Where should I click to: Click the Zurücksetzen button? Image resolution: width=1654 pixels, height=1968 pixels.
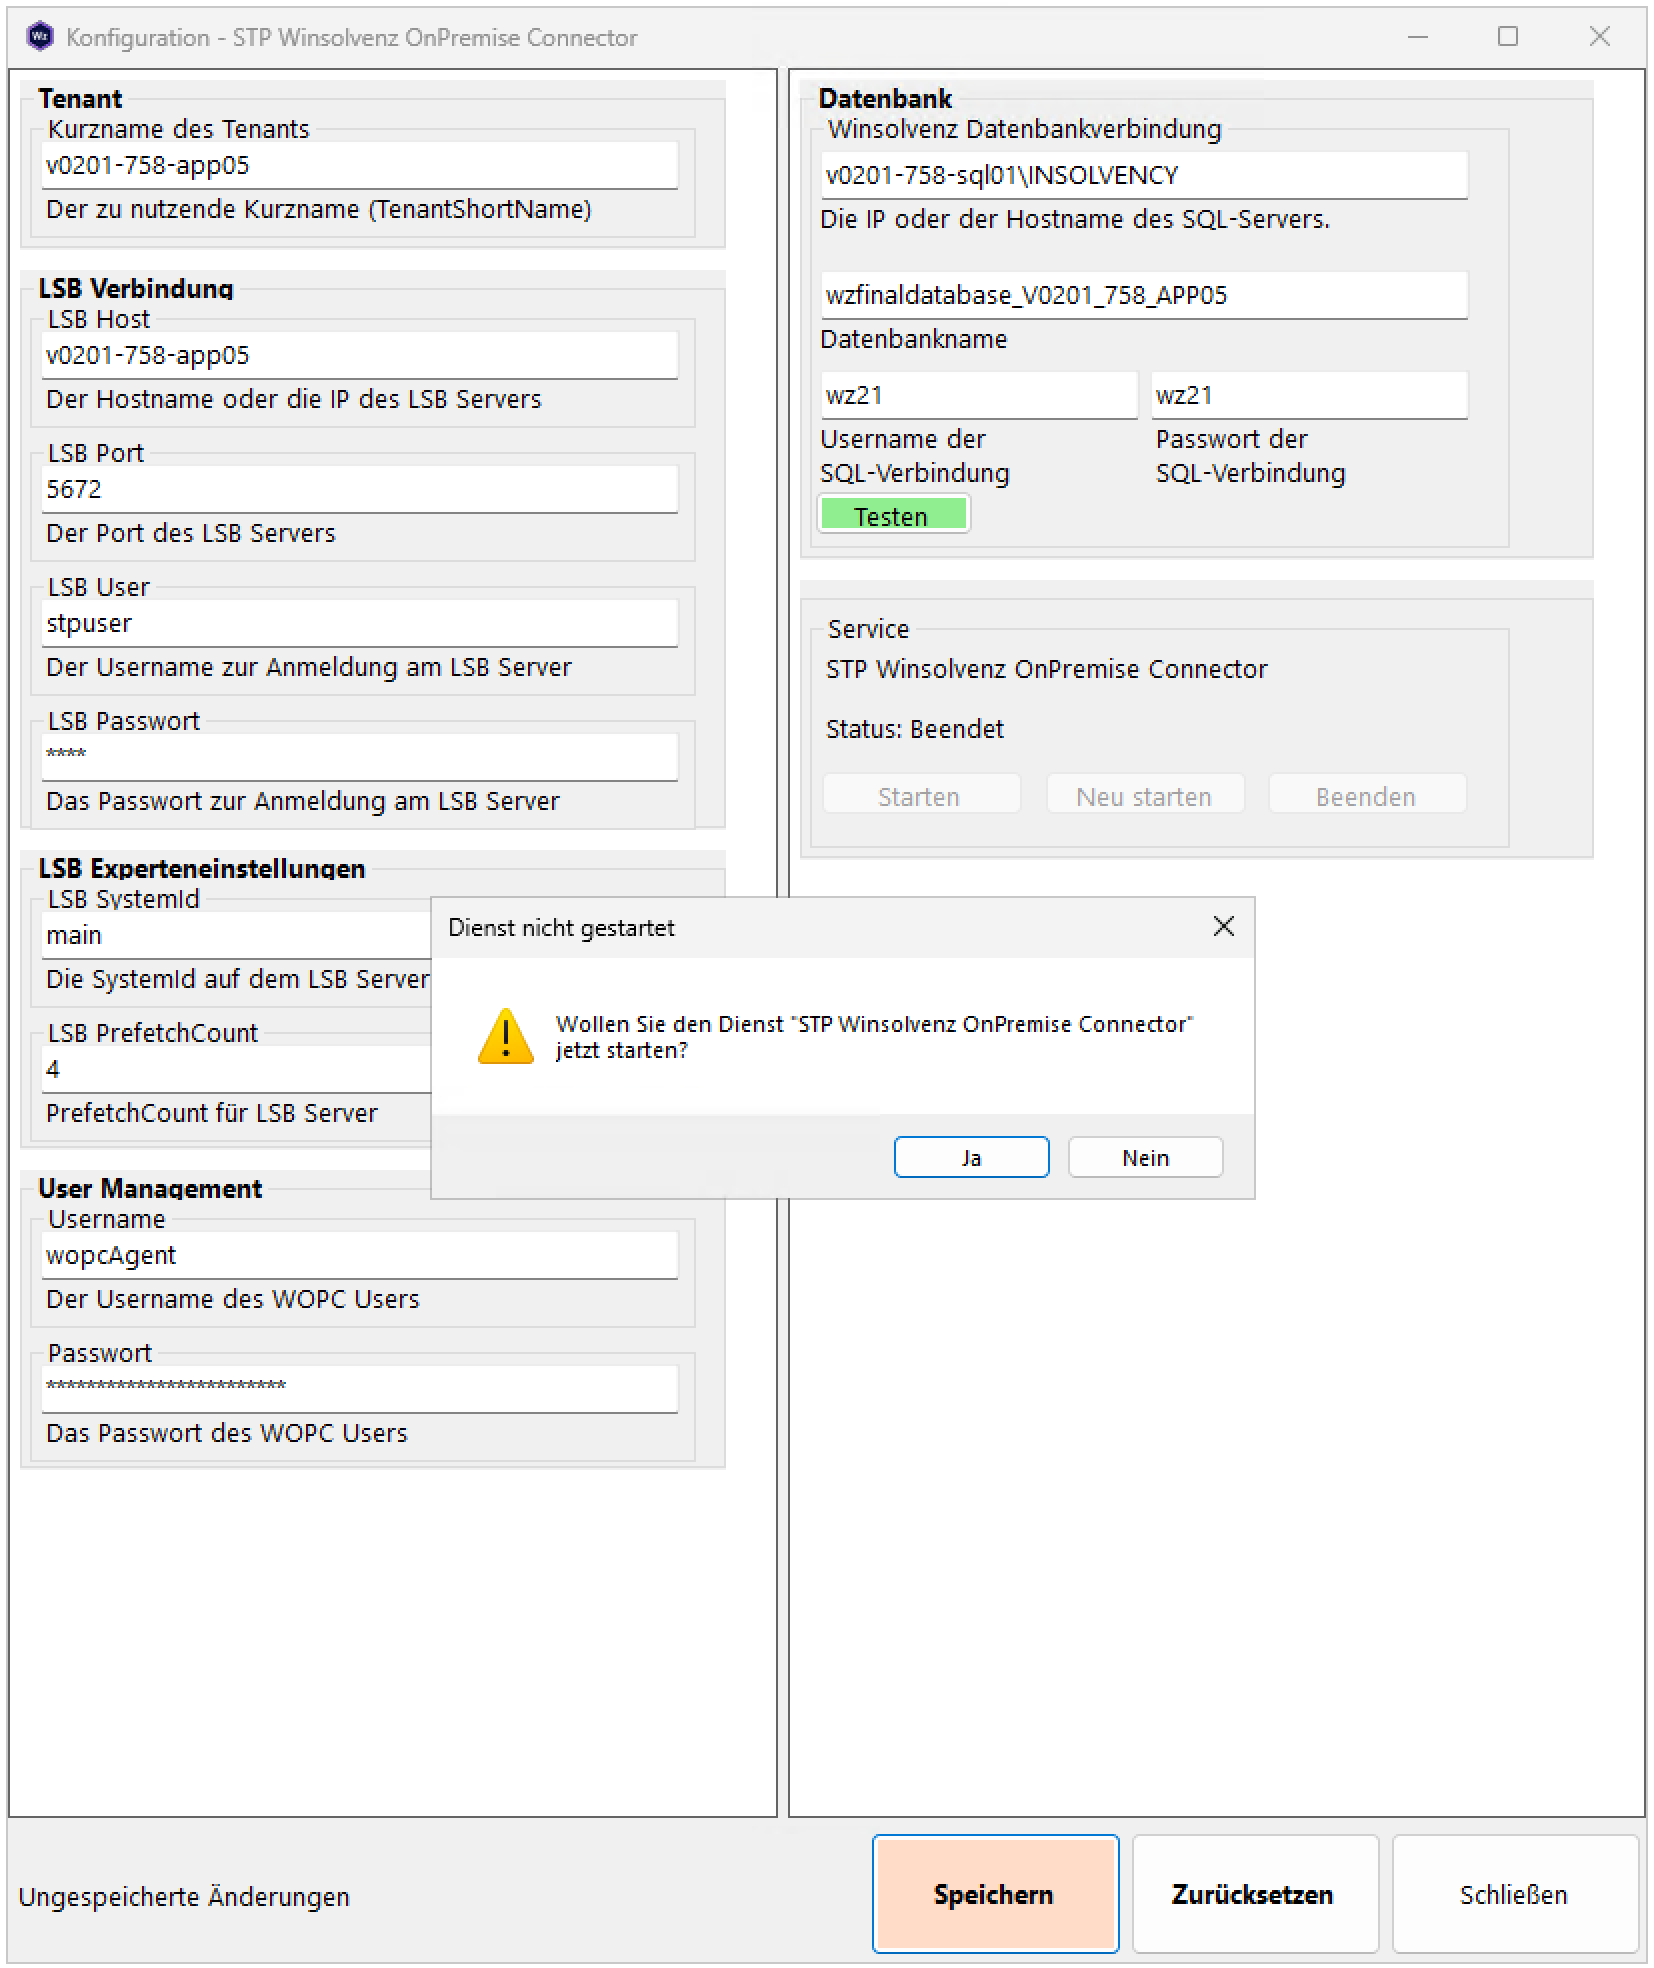[1255, 1894]
